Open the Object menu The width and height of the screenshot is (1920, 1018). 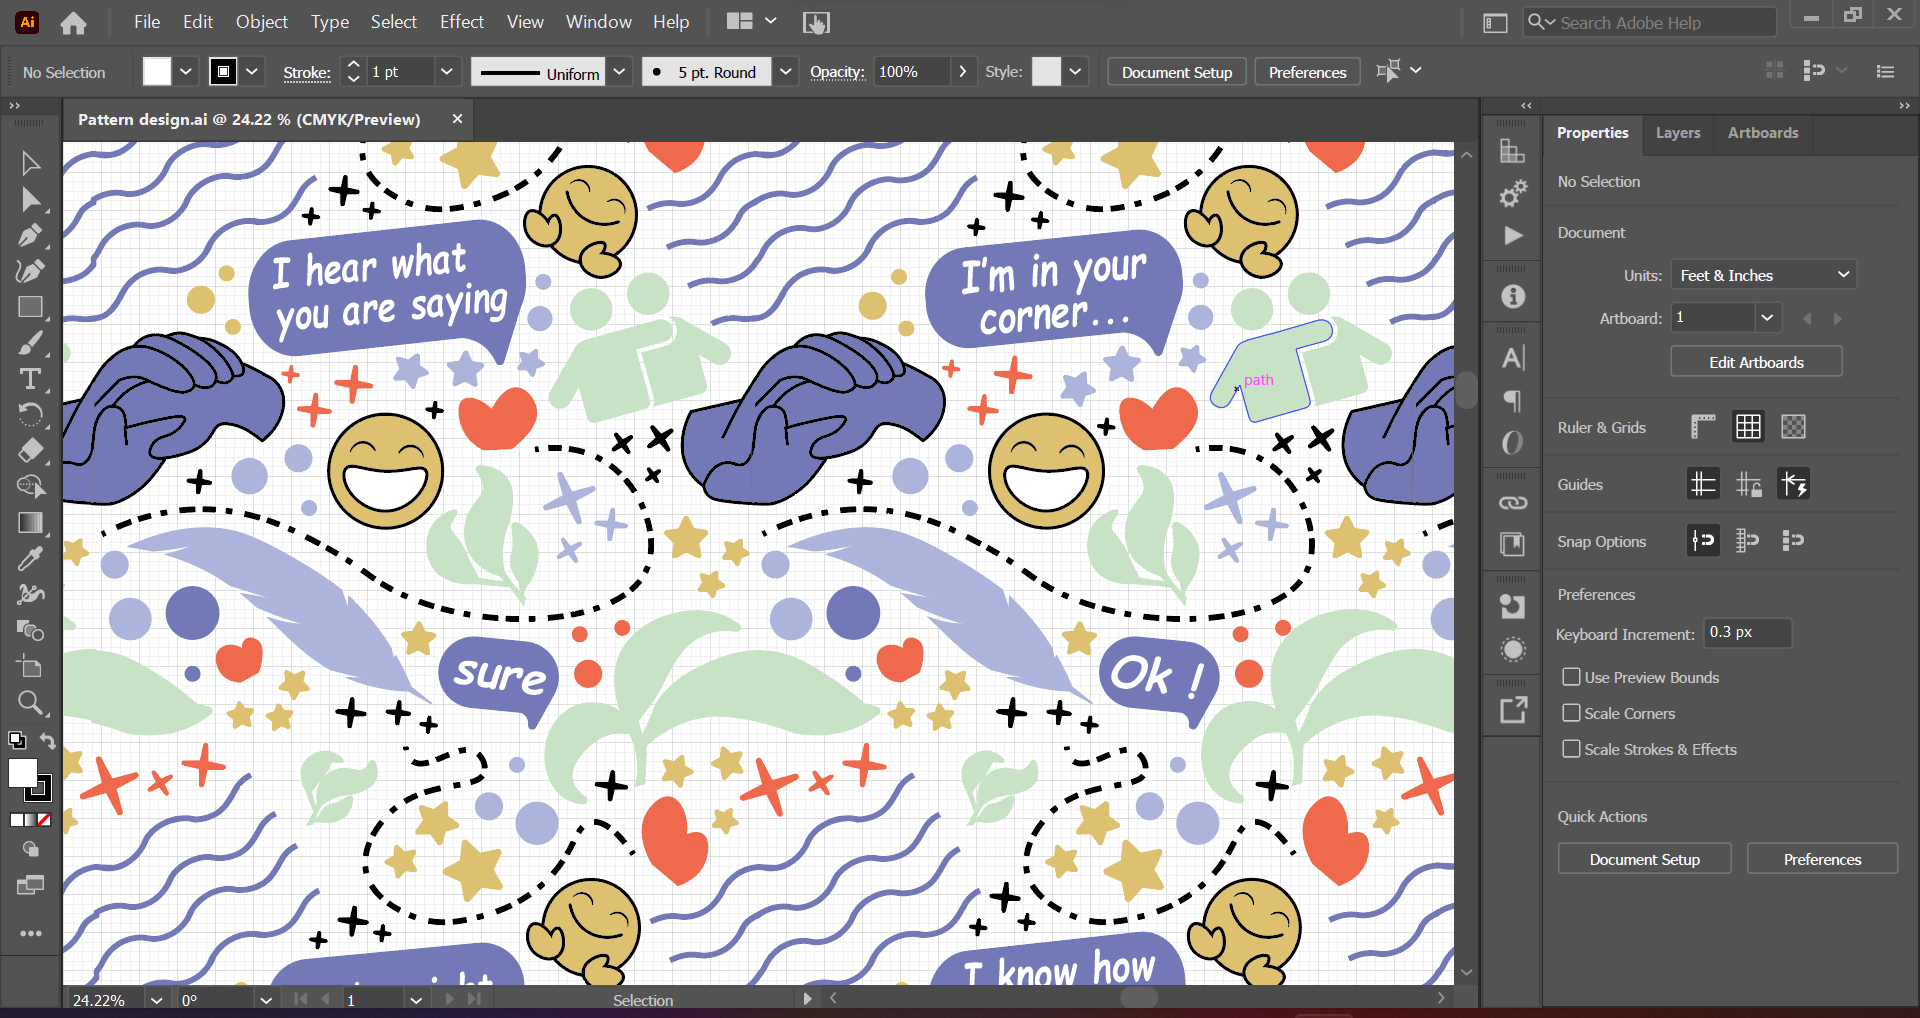coord(261,21)
